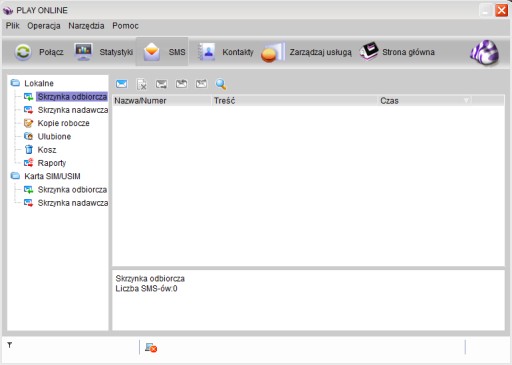The image size is (512, 365).
Task: Open the Kontakty address book icon
Action: (206, 52)
